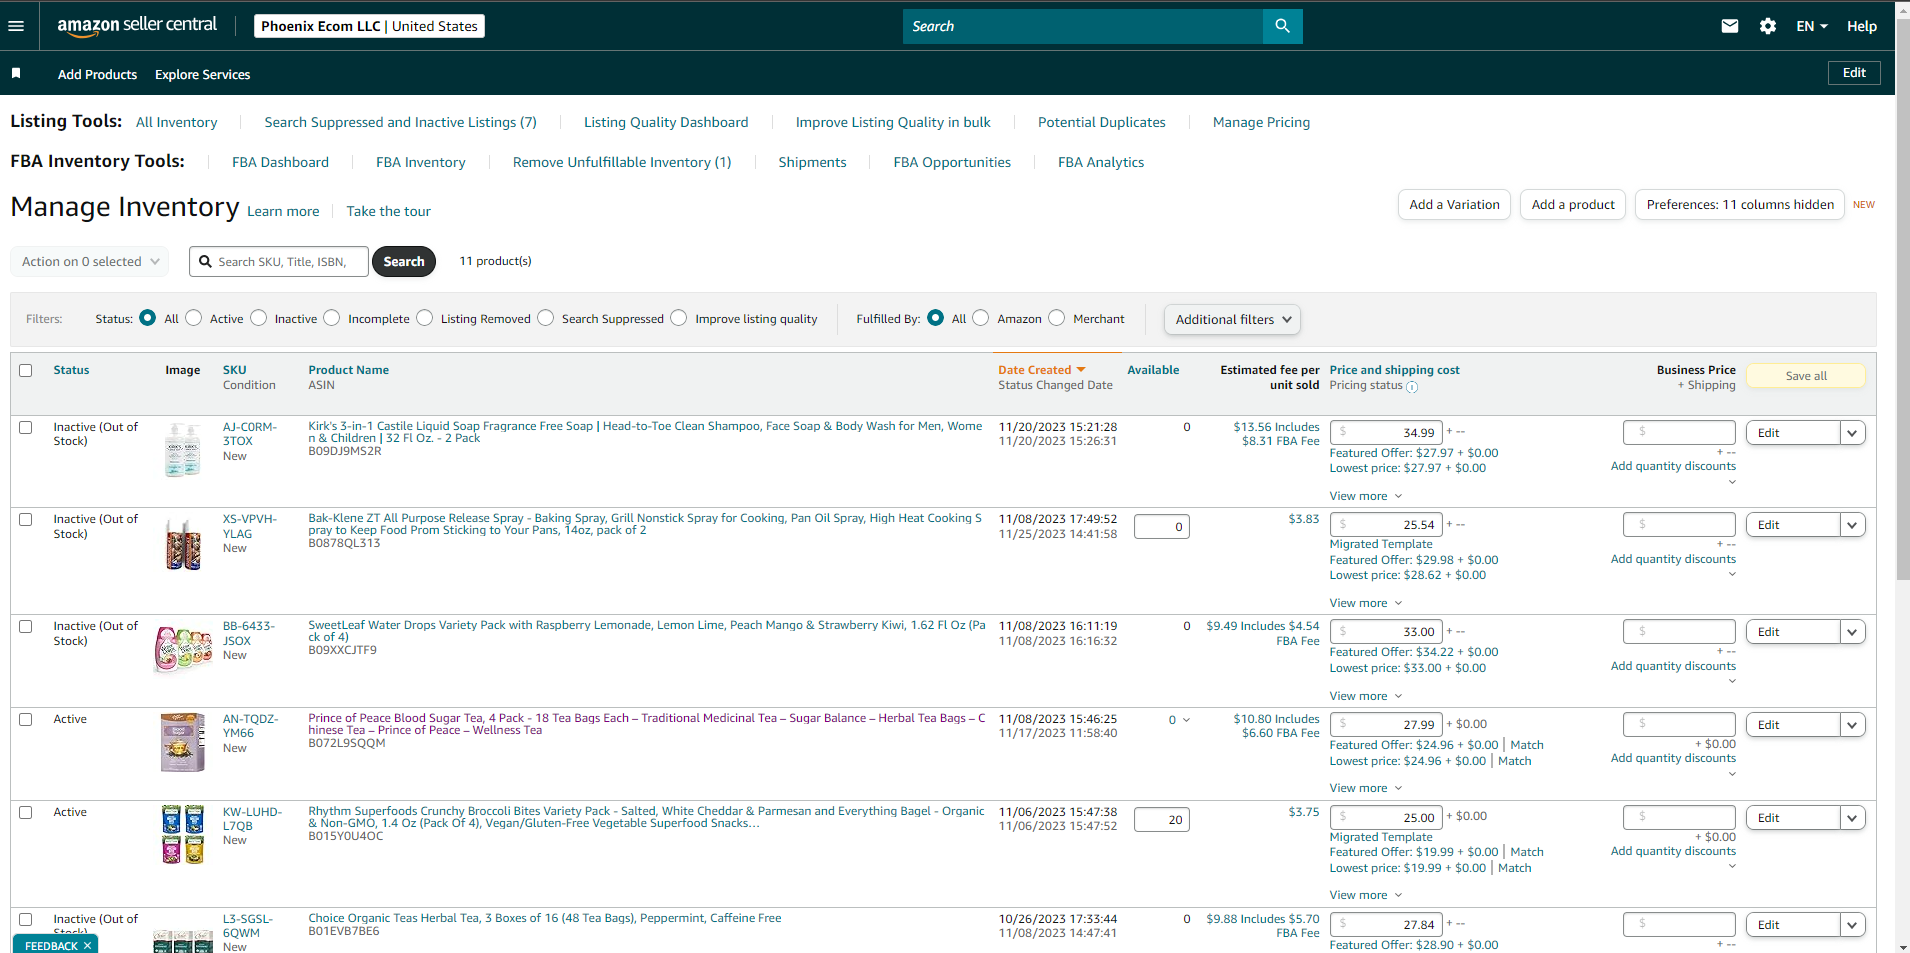Click Match next to Featured Offer $24.96

pyautogui.click(x=1527, y=745)
